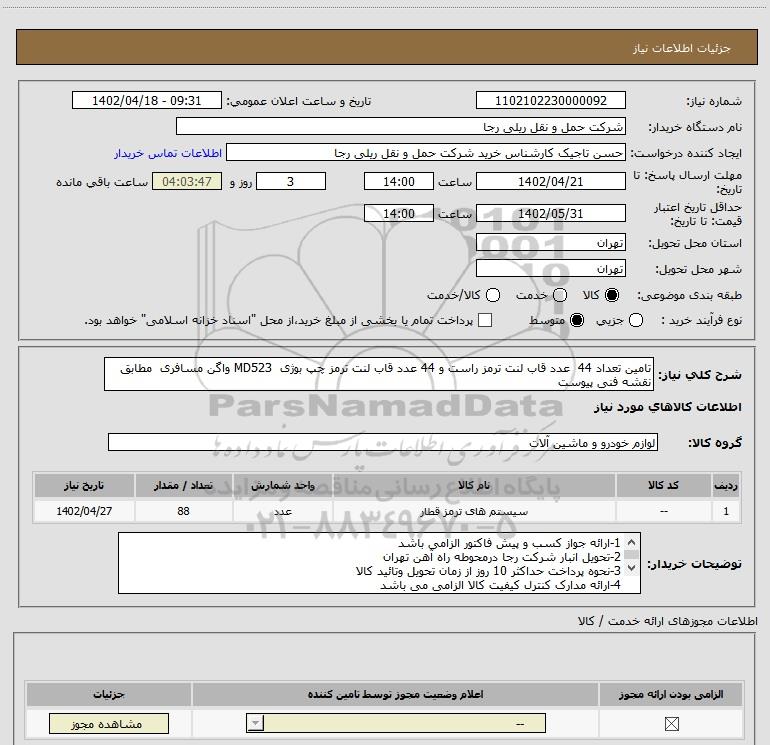Click the واحد شمارش column header
The image size is (770, 745).
tap(283, 485)
